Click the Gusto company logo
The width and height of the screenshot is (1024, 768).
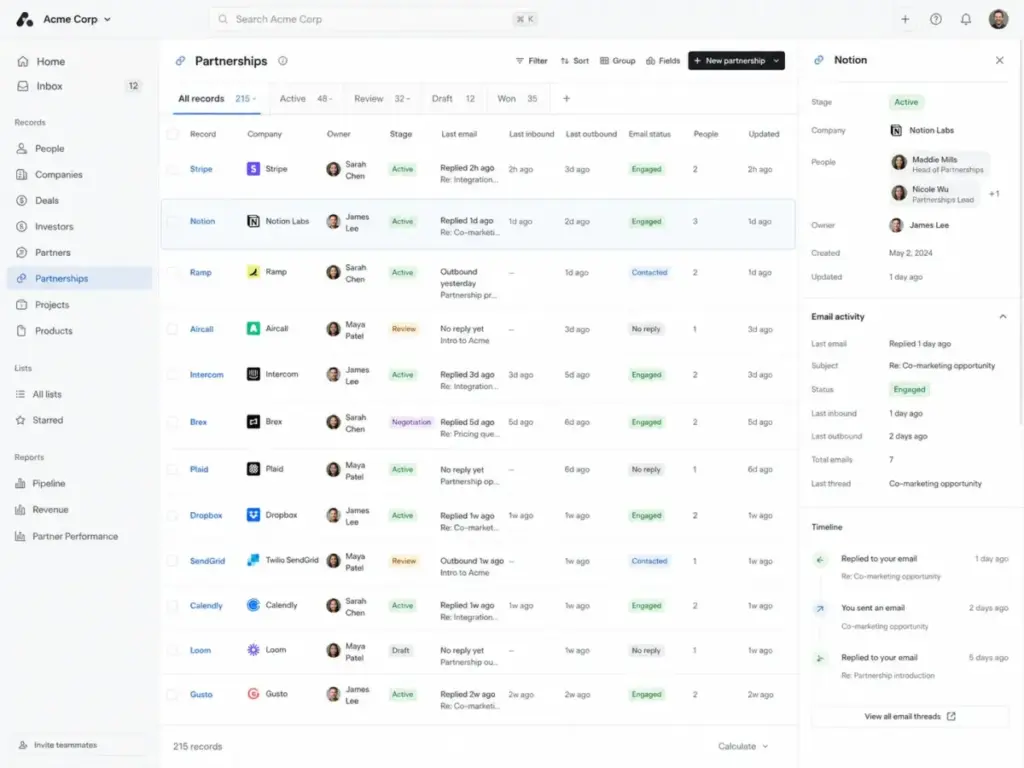point(253,694)
